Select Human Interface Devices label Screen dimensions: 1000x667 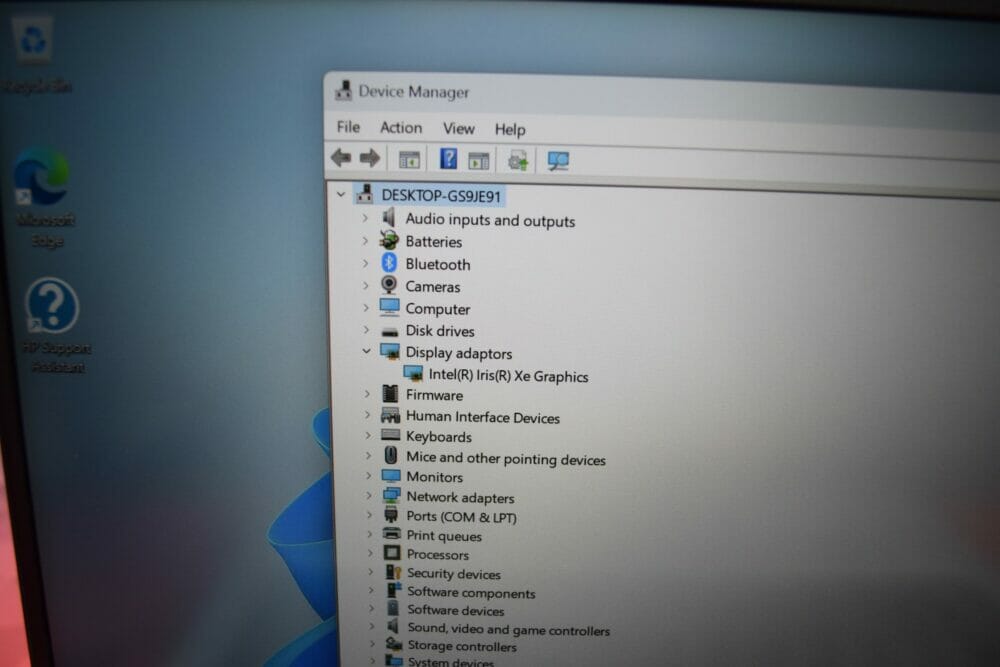click(483, 417)
